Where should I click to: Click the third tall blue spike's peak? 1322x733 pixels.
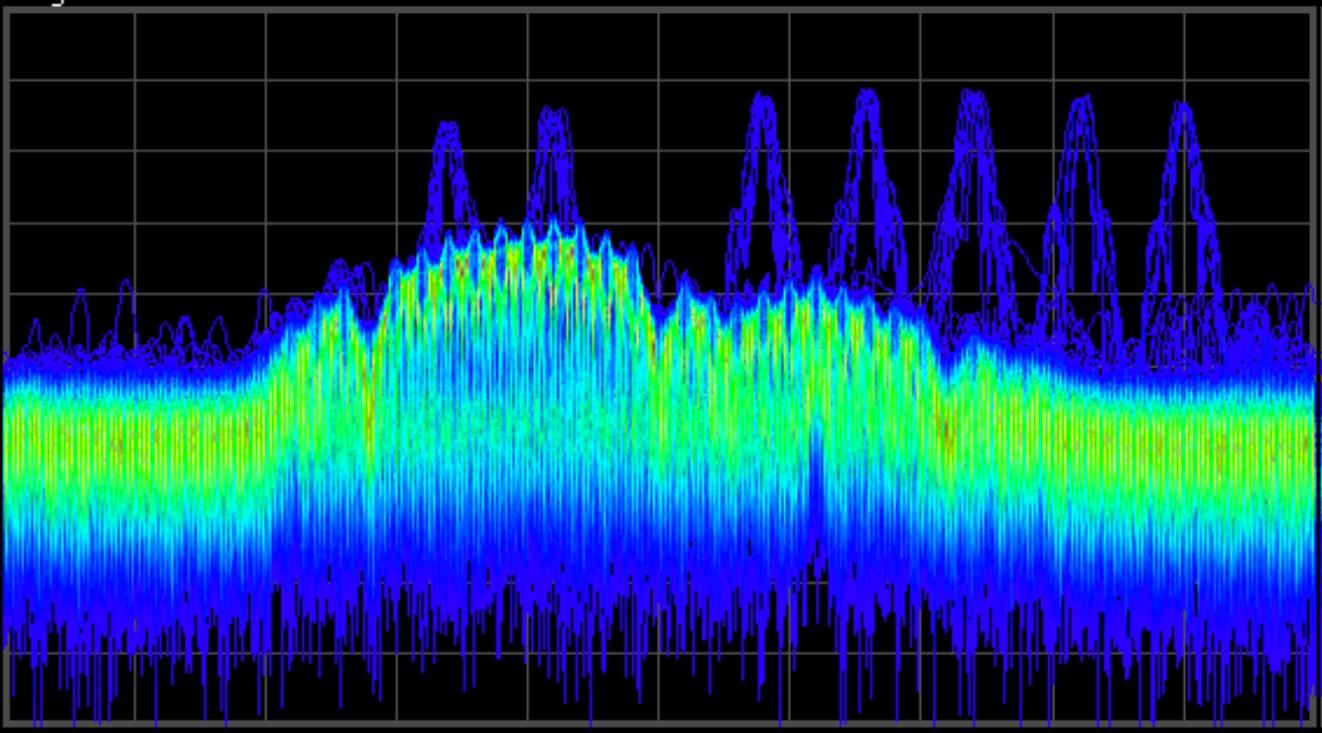click(764, 100)
